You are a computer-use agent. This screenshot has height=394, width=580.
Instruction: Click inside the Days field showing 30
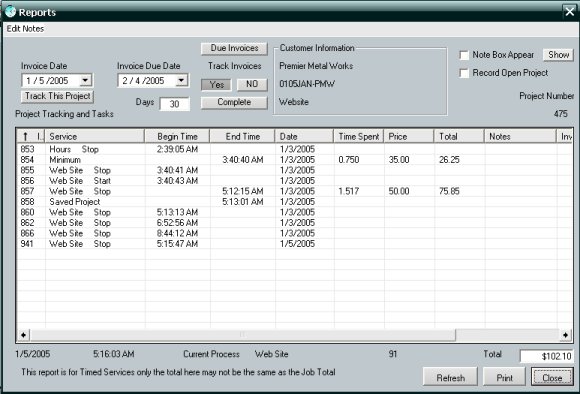(x=175, y=104)
